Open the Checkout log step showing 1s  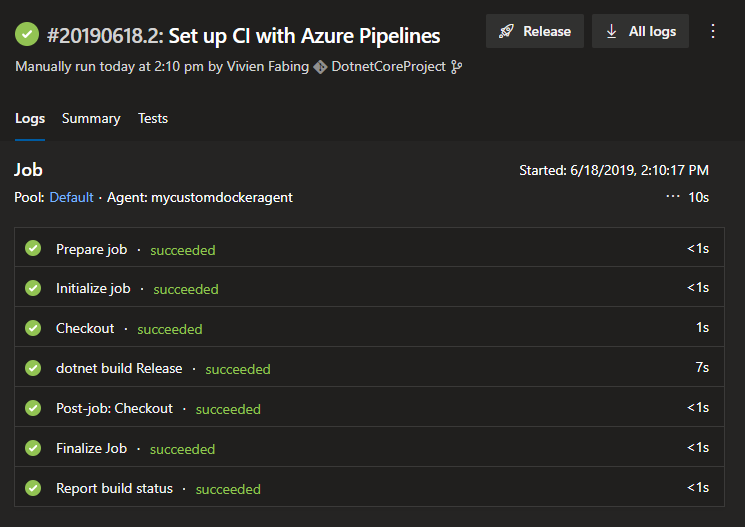click(x=369, y=327)
